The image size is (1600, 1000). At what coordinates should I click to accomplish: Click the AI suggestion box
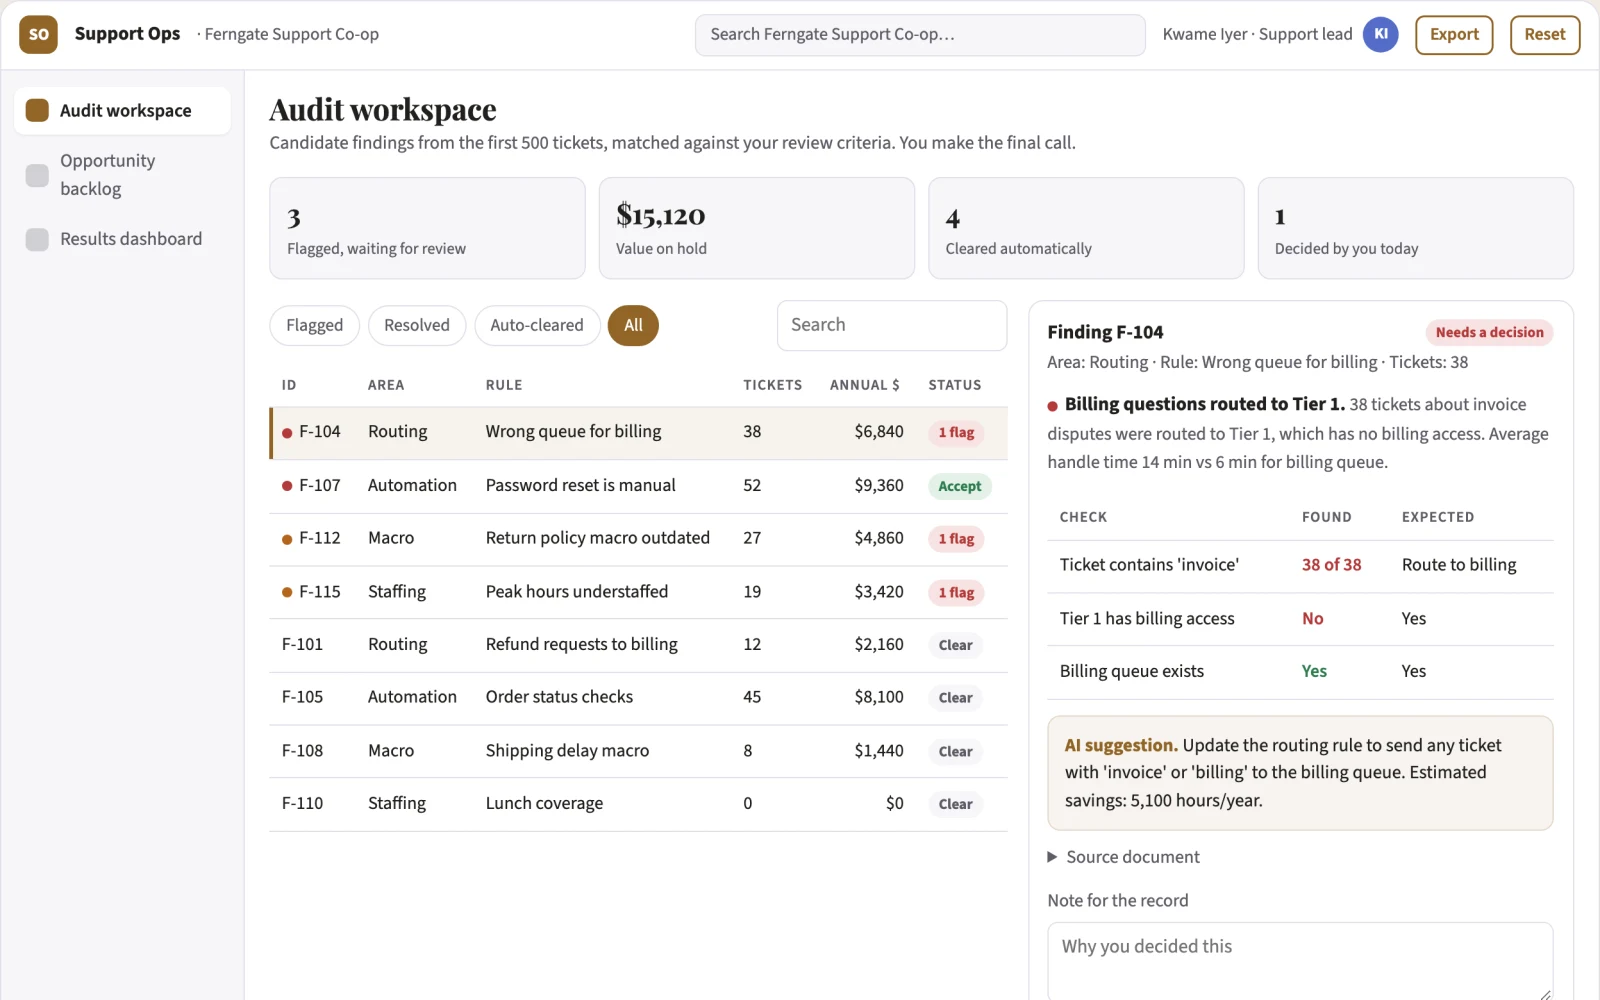[x=1300, y=773]
